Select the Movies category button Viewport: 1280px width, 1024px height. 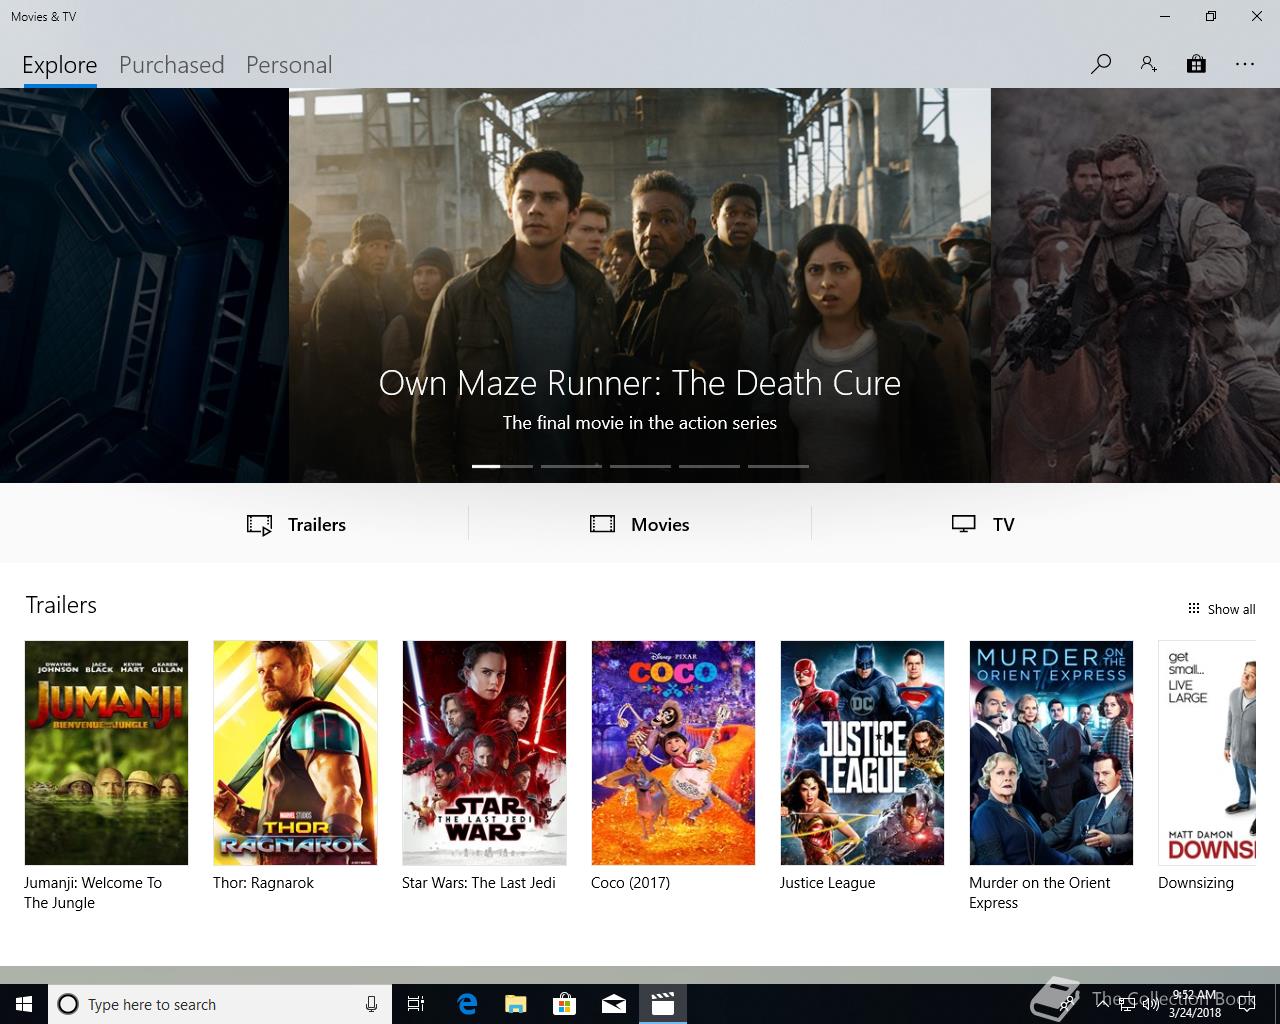click(x=640, y=524)
